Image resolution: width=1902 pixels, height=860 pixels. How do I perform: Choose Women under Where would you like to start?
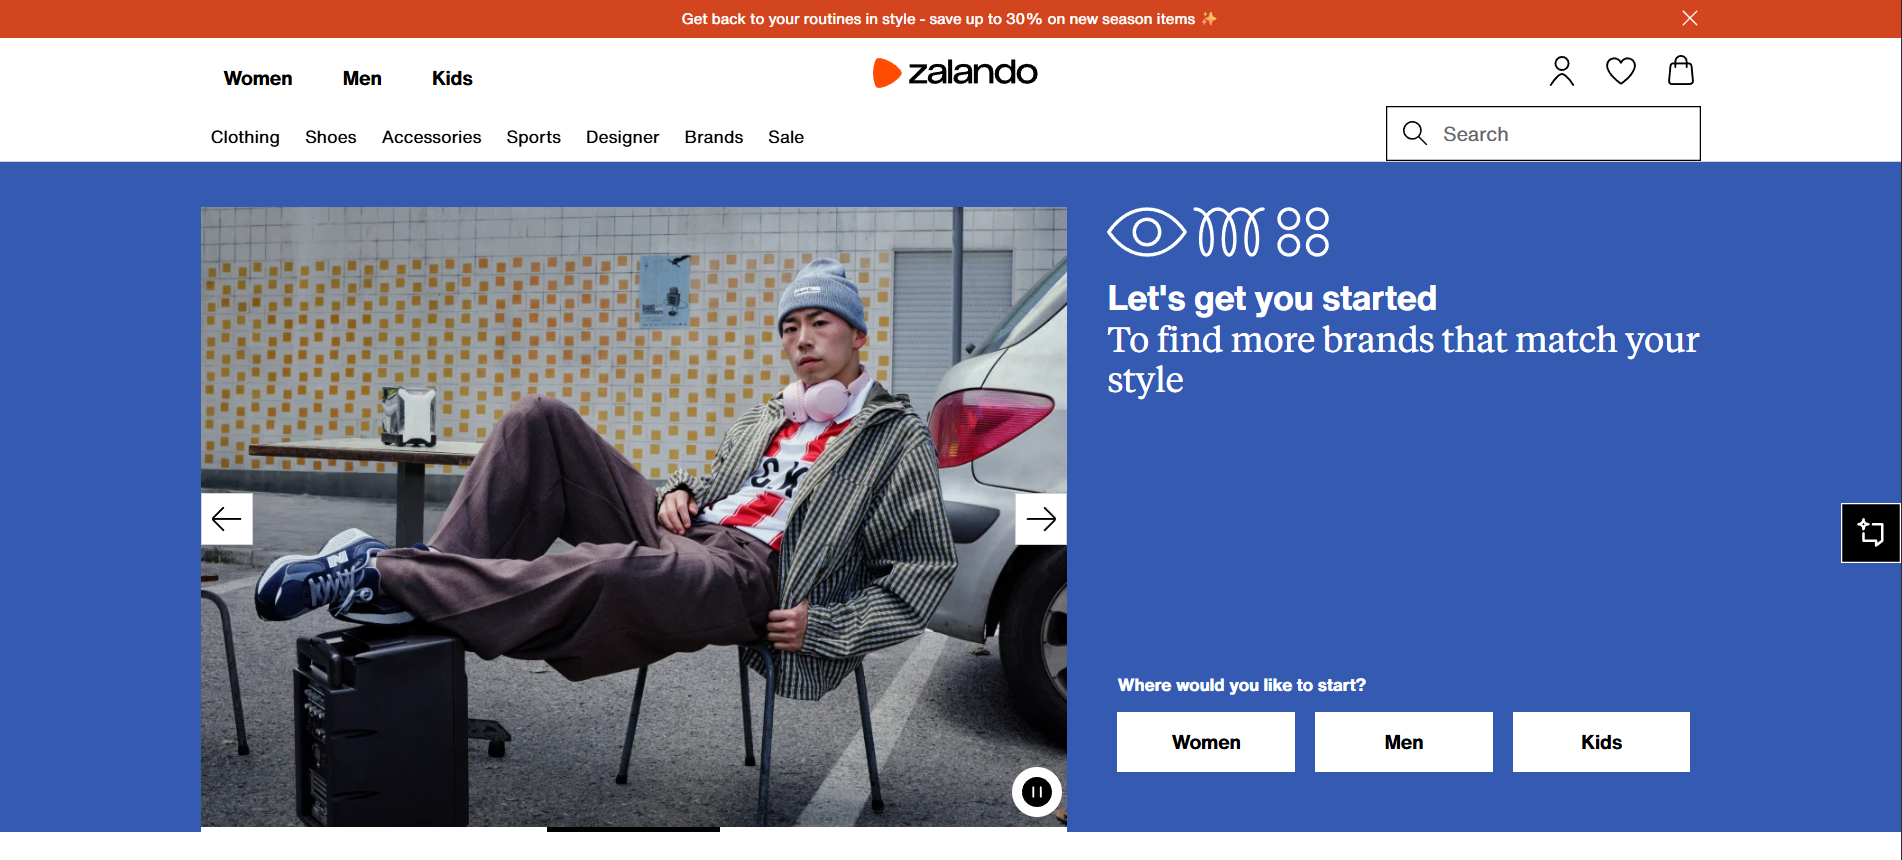[1206, 742]
